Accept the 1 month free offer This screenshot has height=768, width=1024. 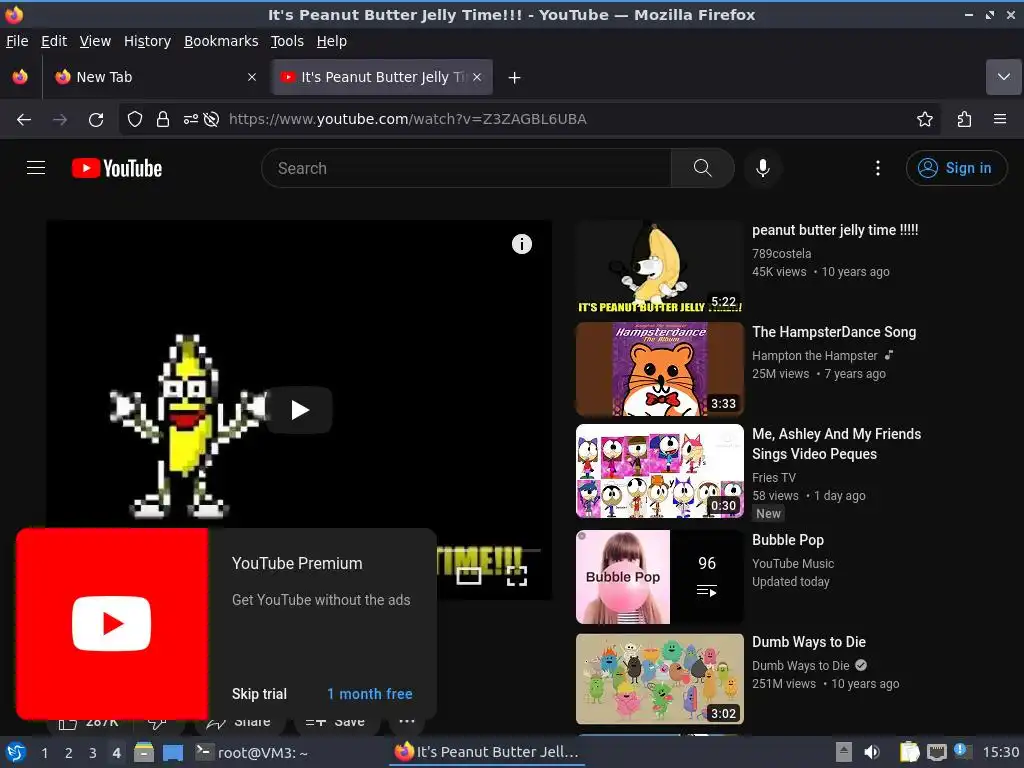pyautogui.click(x=370, y=694)
